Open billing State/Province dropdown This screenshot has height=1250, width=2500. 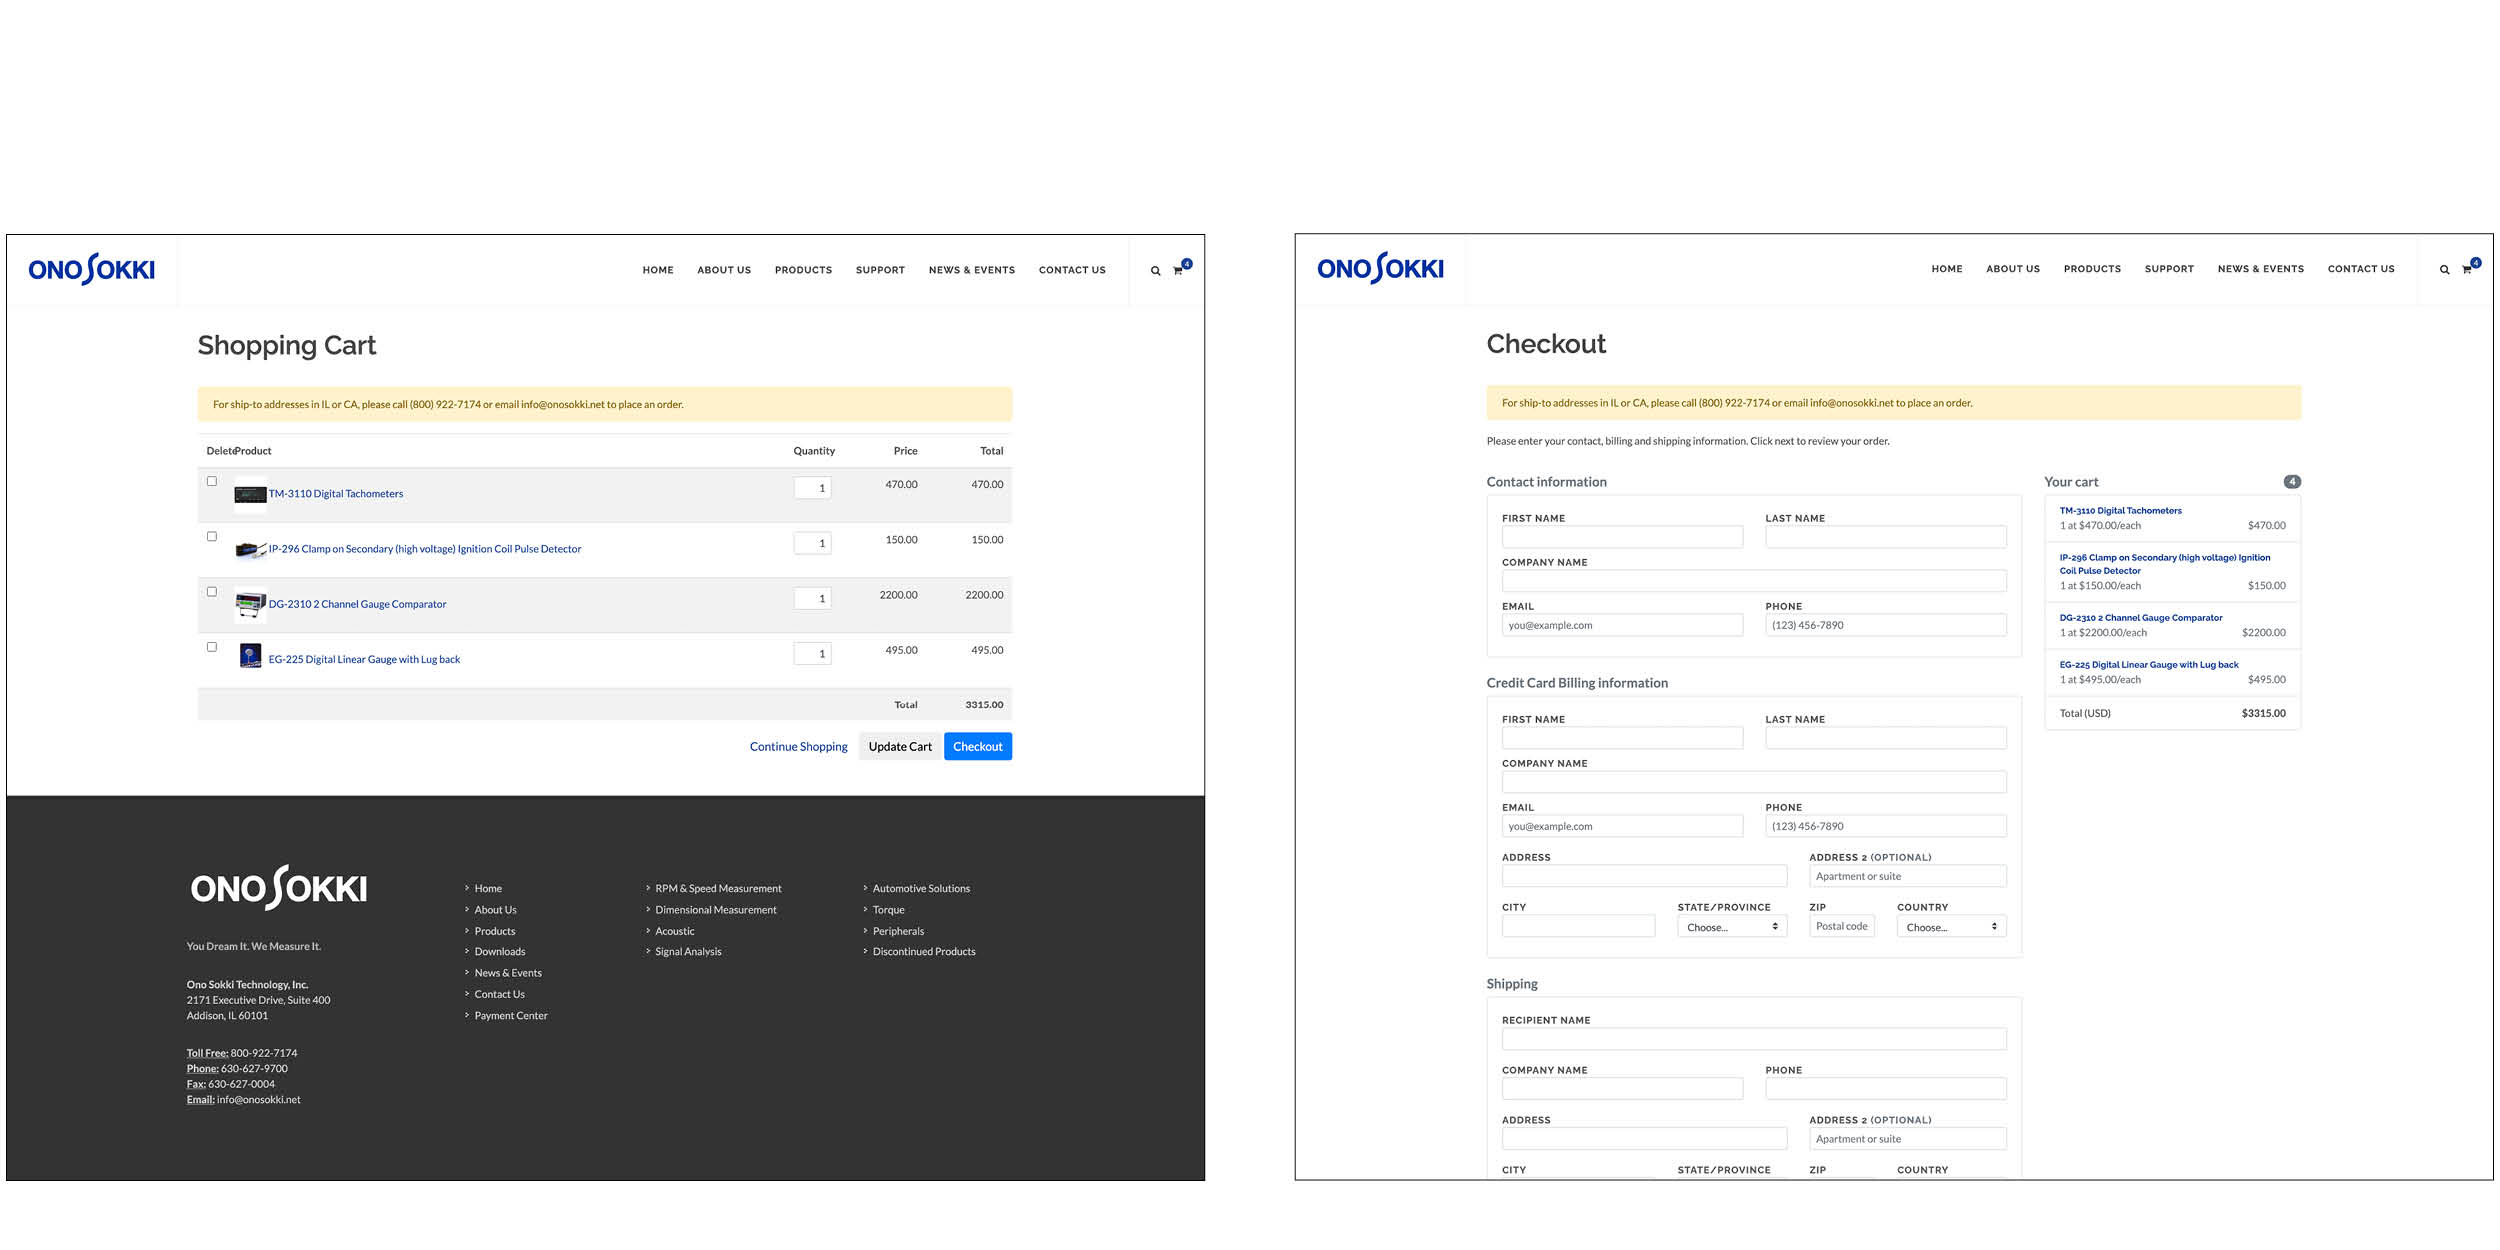tap(1731, 927)
